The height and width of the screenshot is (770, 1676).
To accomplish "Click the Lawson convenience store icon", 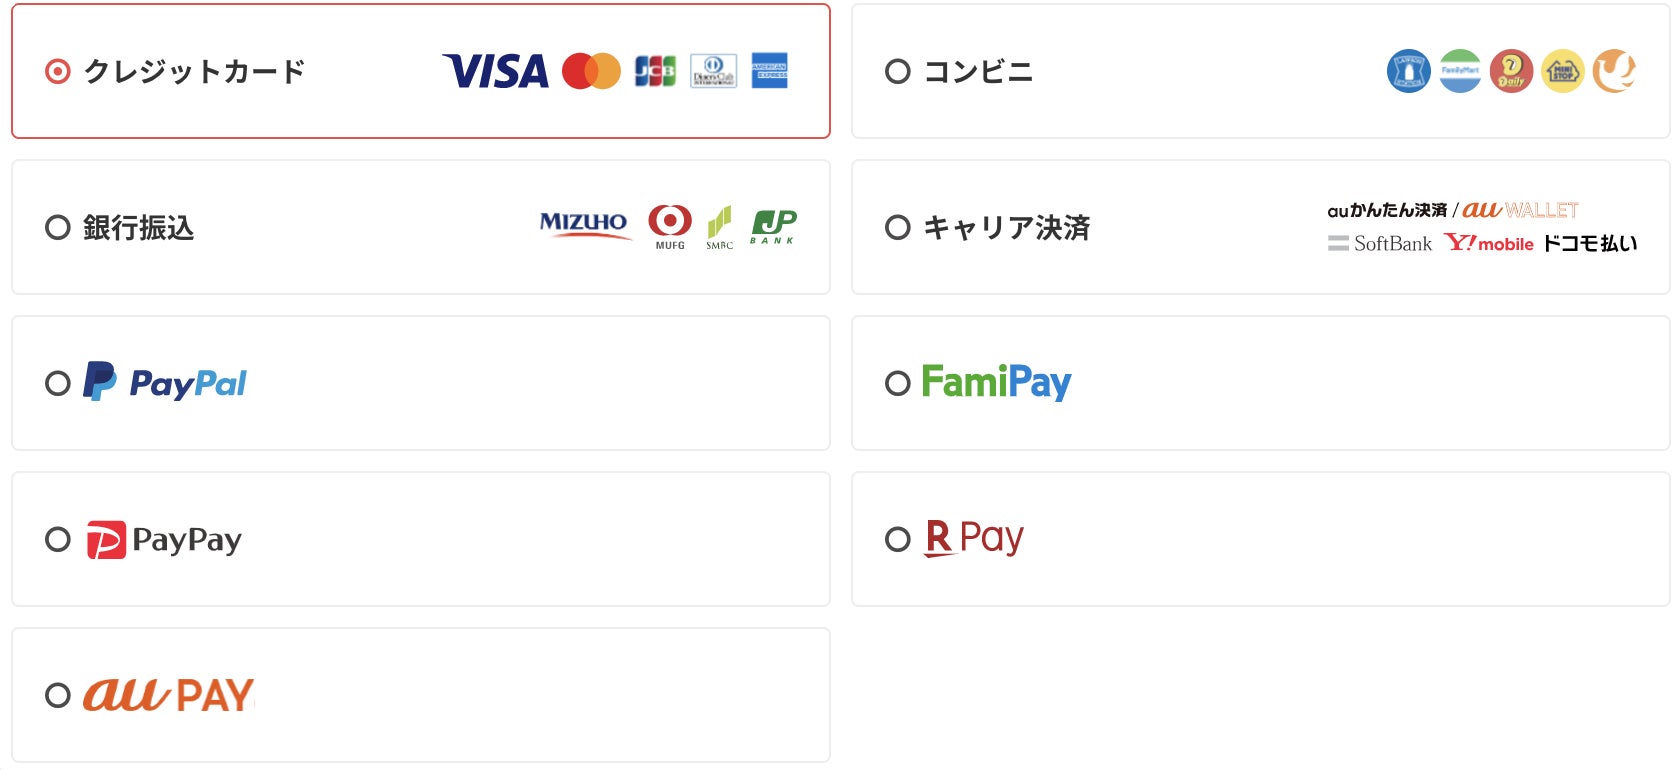I will [x=1408, y=71].
